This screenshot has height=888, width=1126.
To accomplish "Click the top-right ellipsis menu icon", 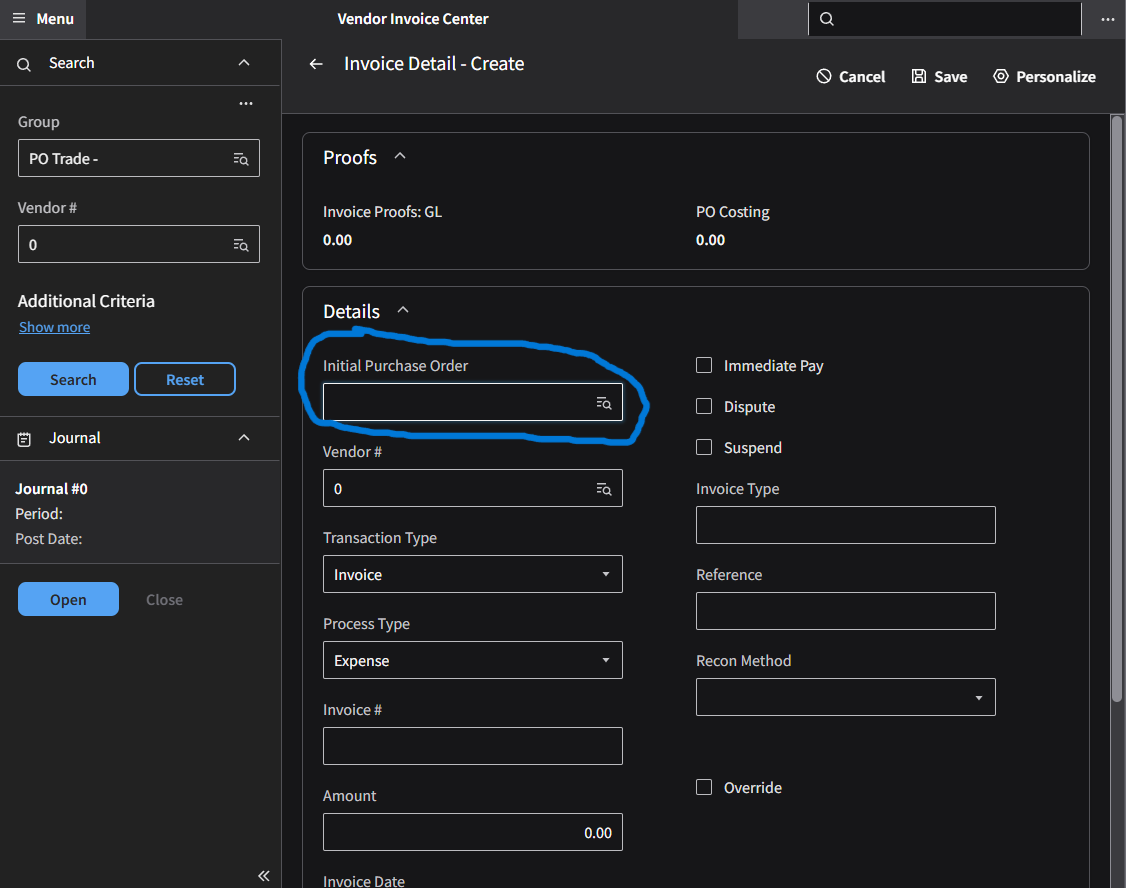I will point(1107,19).
